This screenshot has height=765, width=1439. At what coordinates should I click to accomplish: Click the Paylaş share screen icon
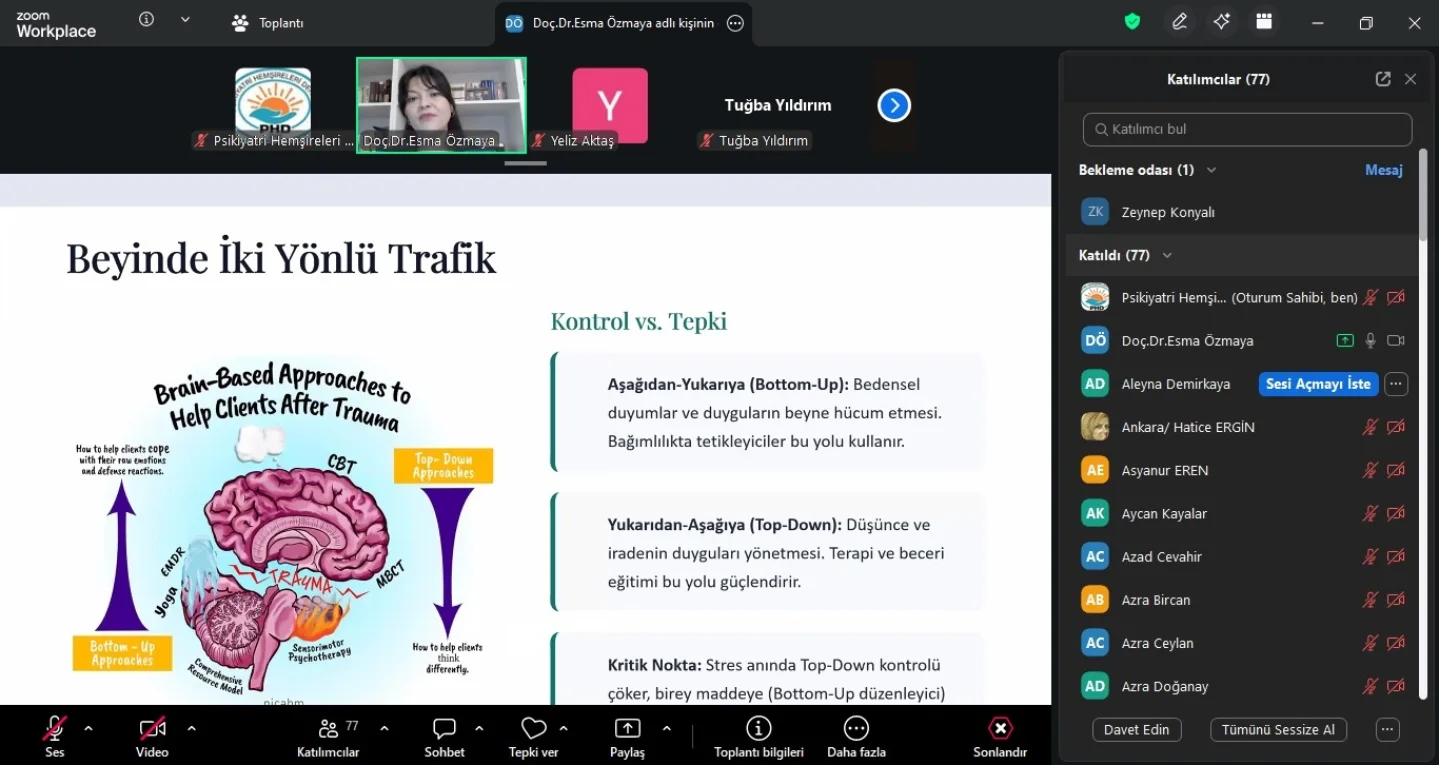(x=627, y=729)
